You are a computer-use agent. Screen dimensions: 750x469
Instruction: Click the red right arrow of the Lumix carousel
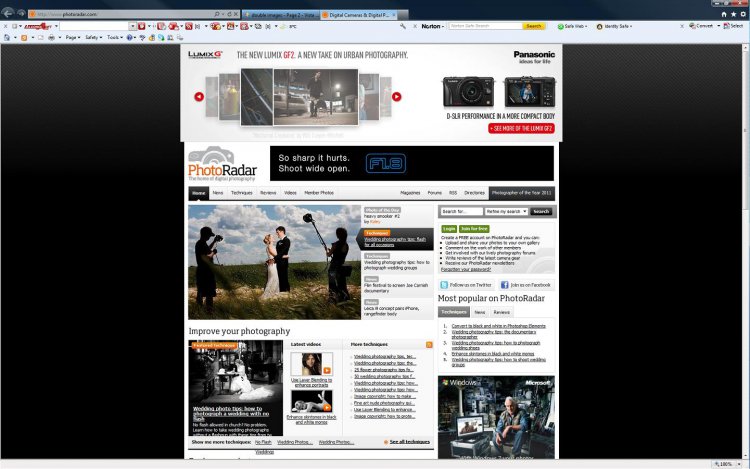pyautogui.click(x=397, y=97)
